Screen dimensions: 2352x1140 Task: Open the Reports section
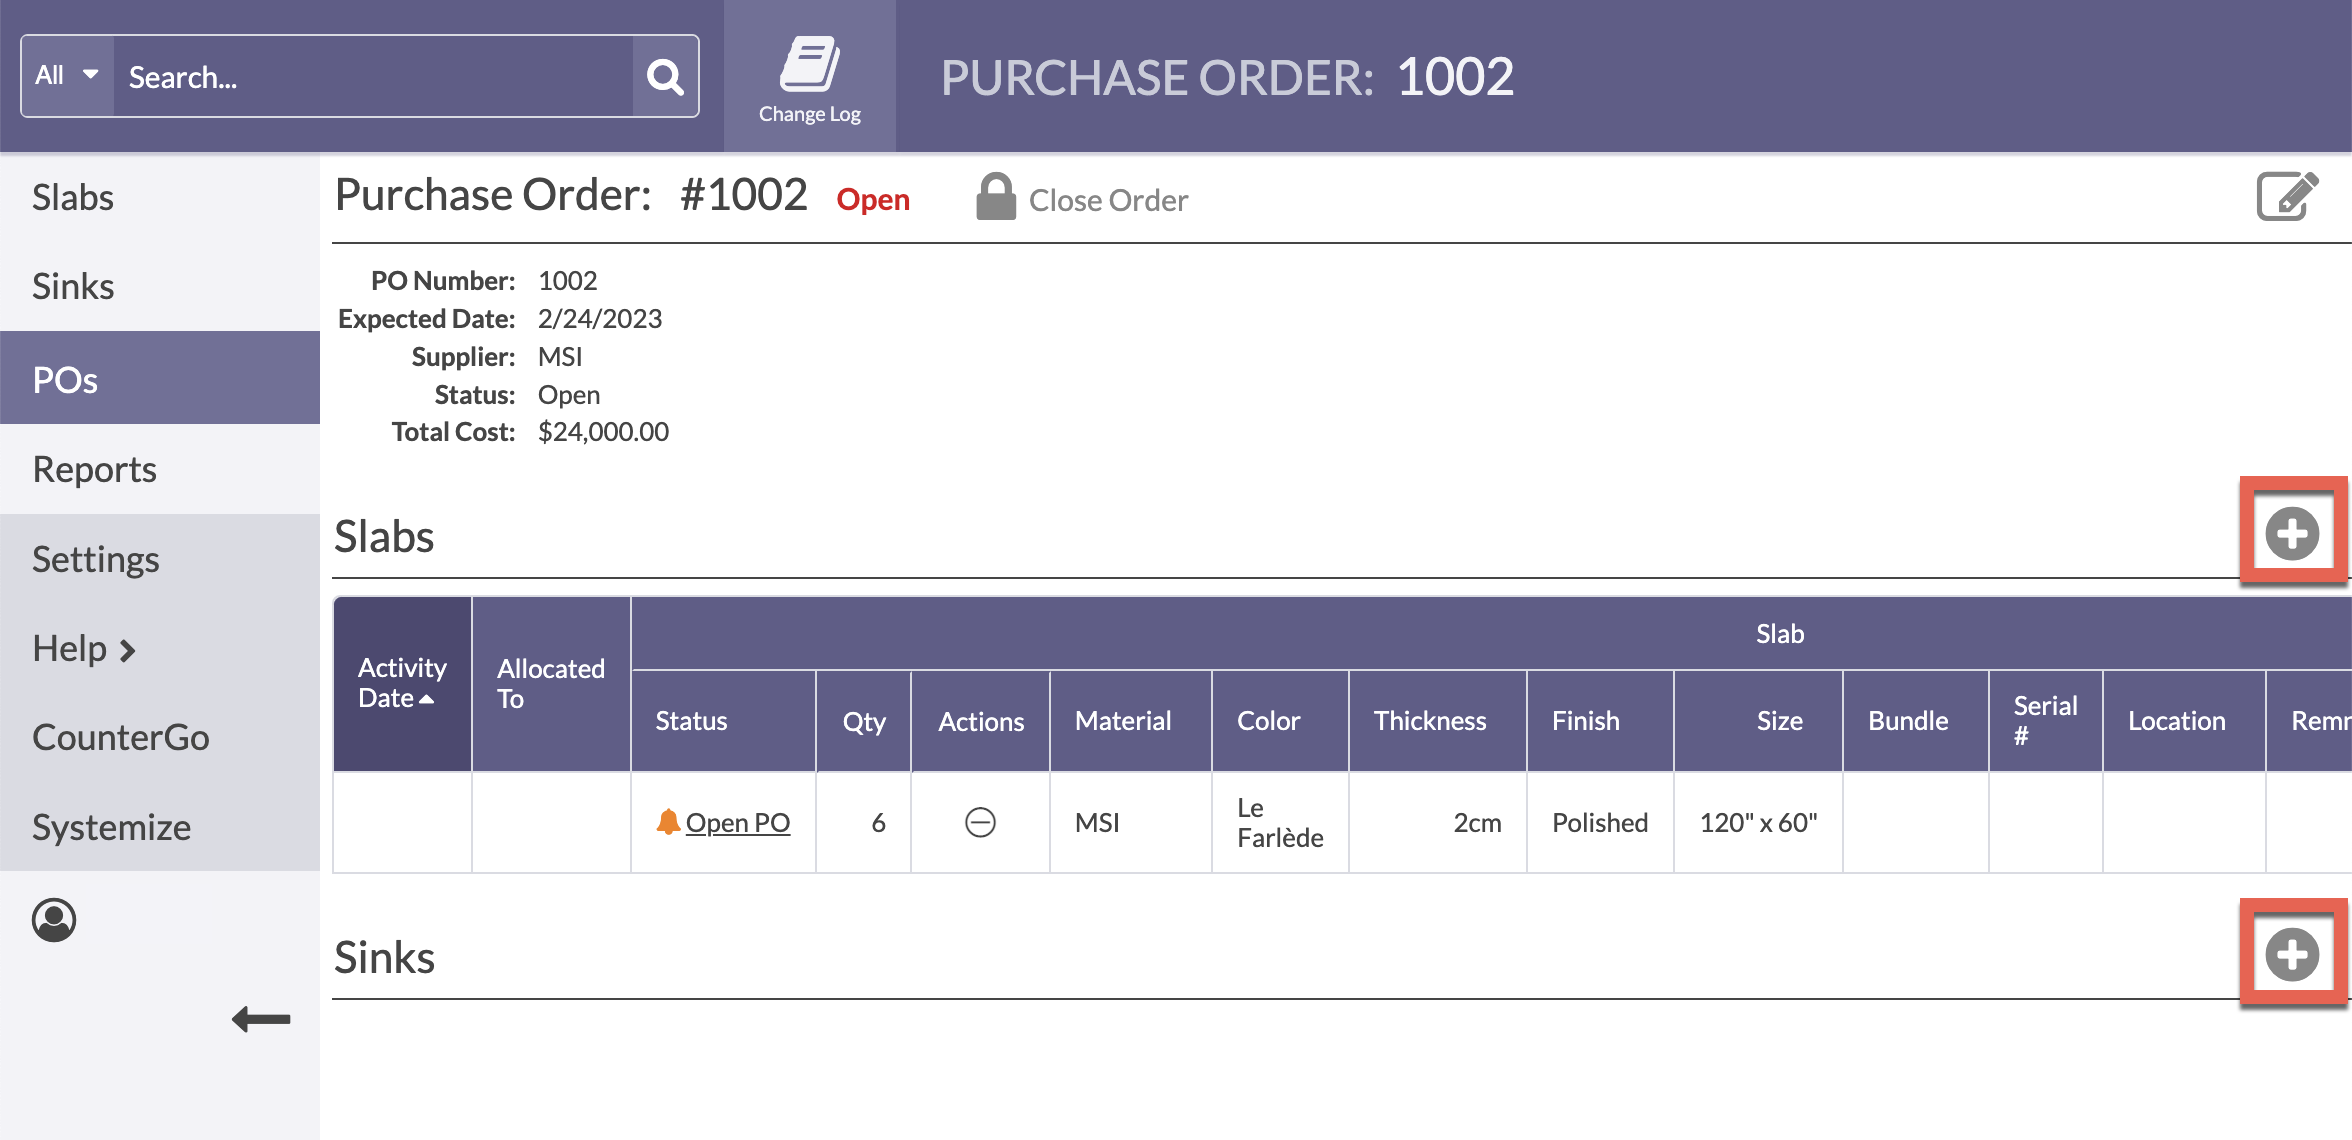[94, 468]
